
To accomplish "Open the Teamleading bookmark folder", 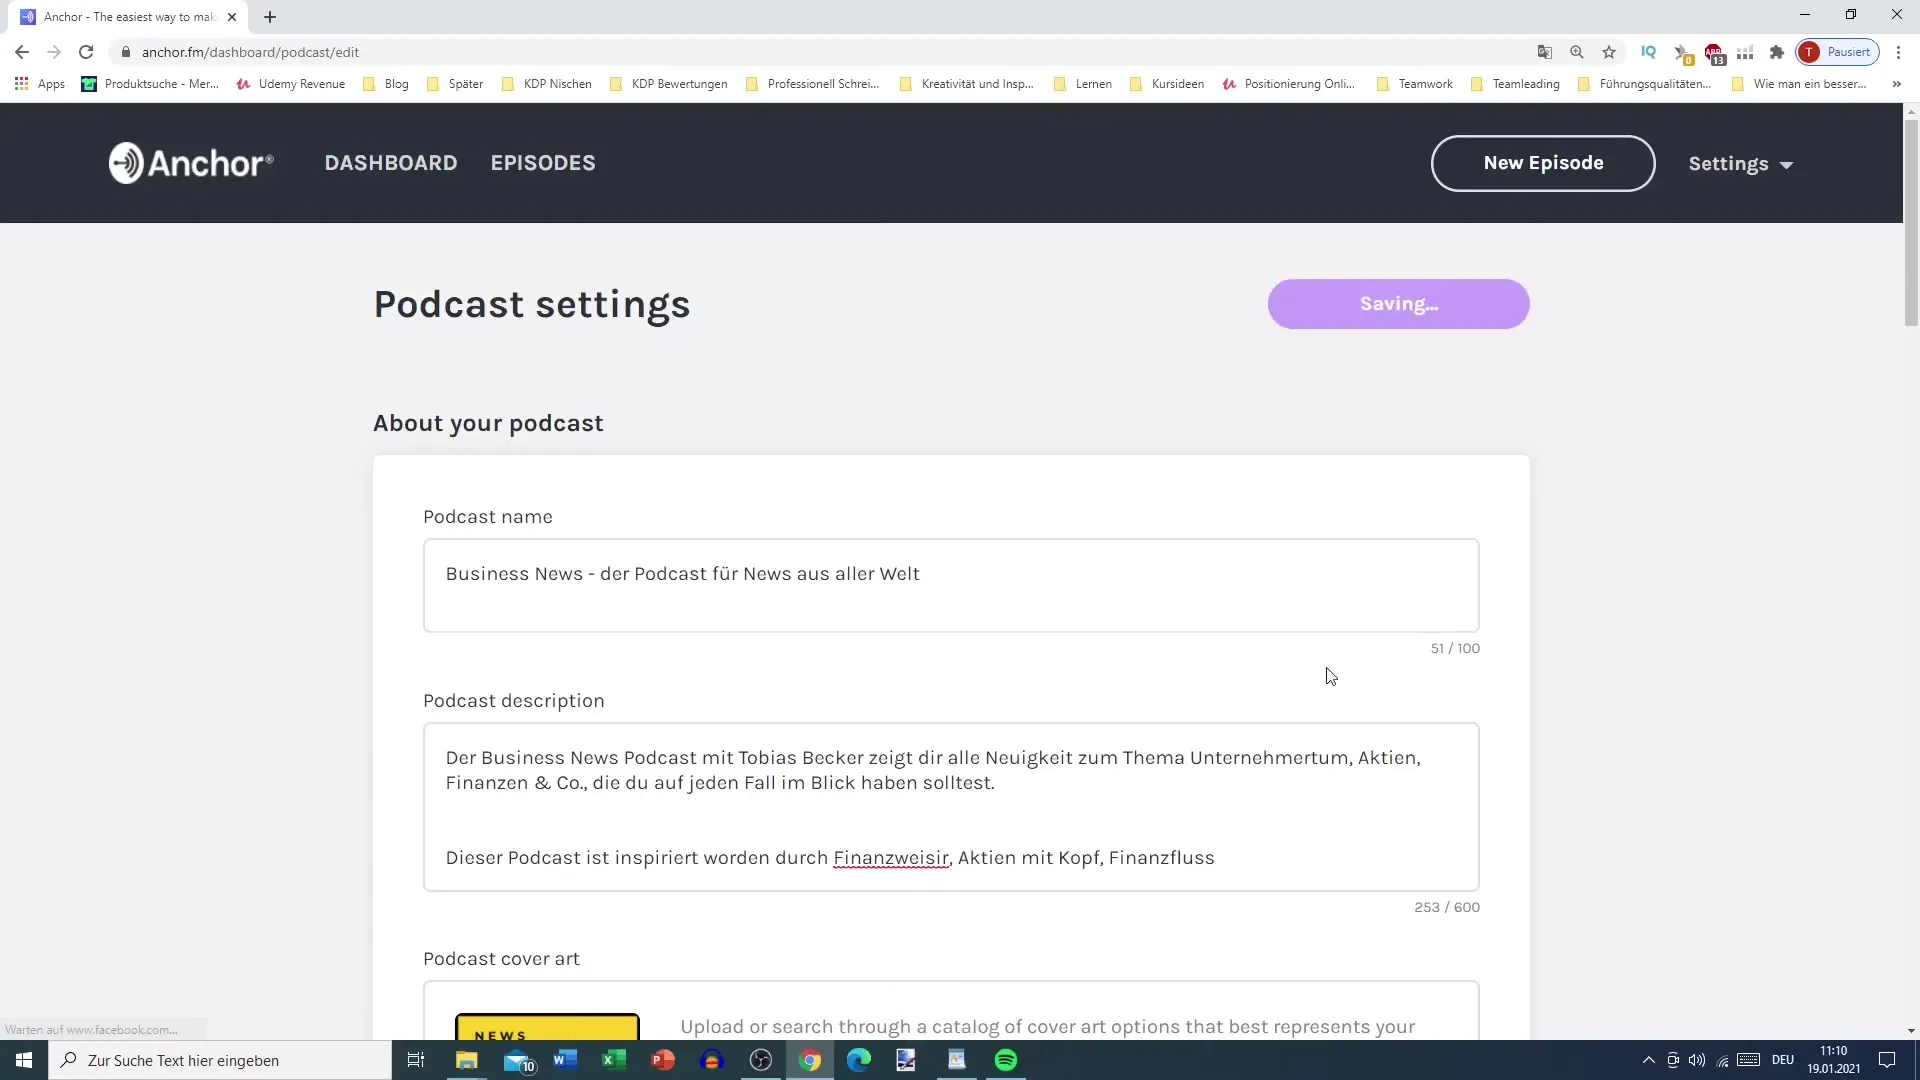I will [x=1516, y=84].
